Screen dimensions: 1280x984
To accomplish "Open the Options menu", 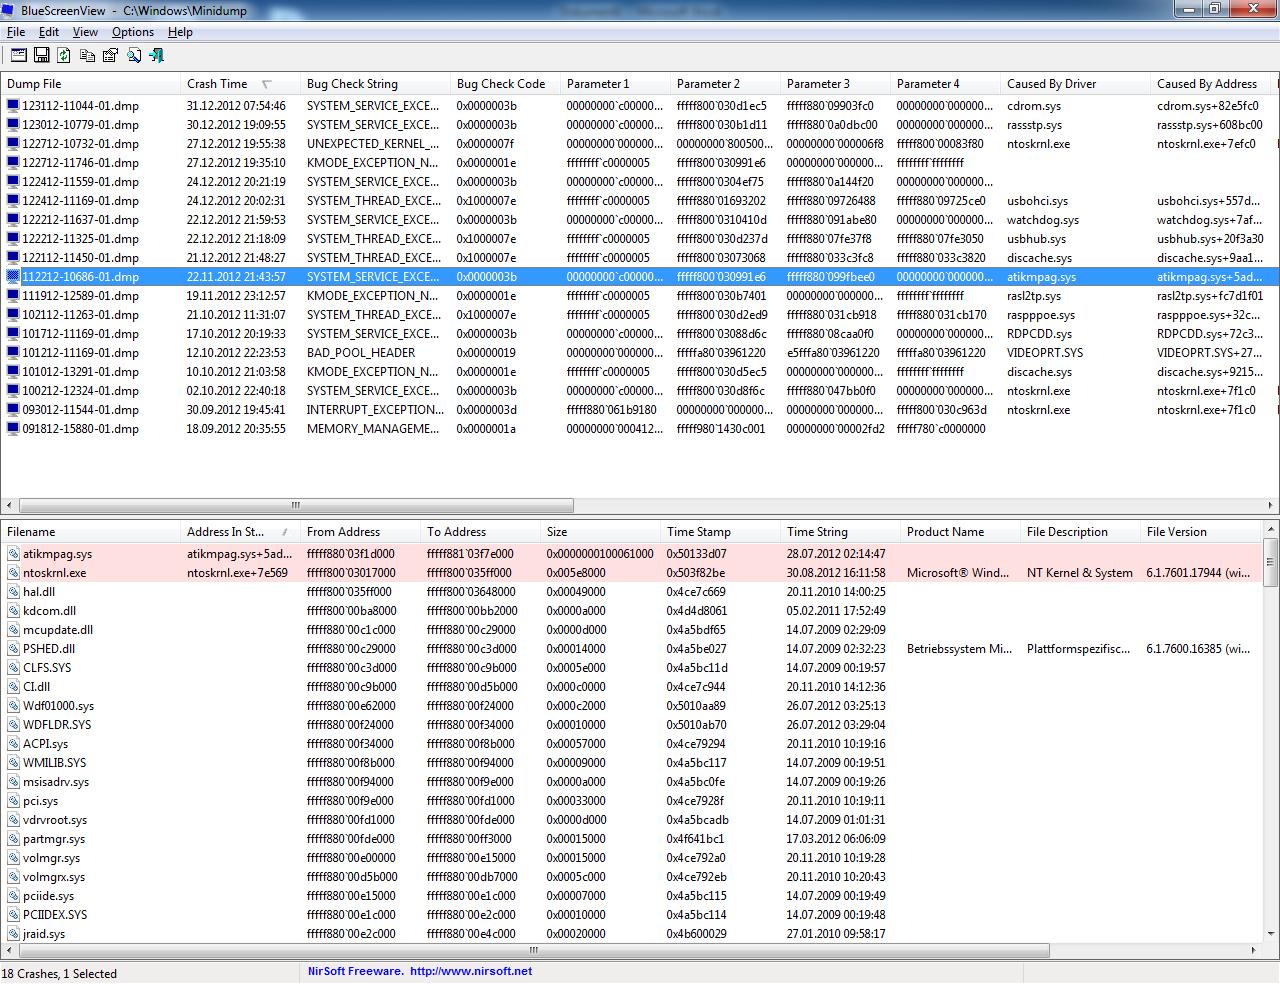I will pos(133,32).
